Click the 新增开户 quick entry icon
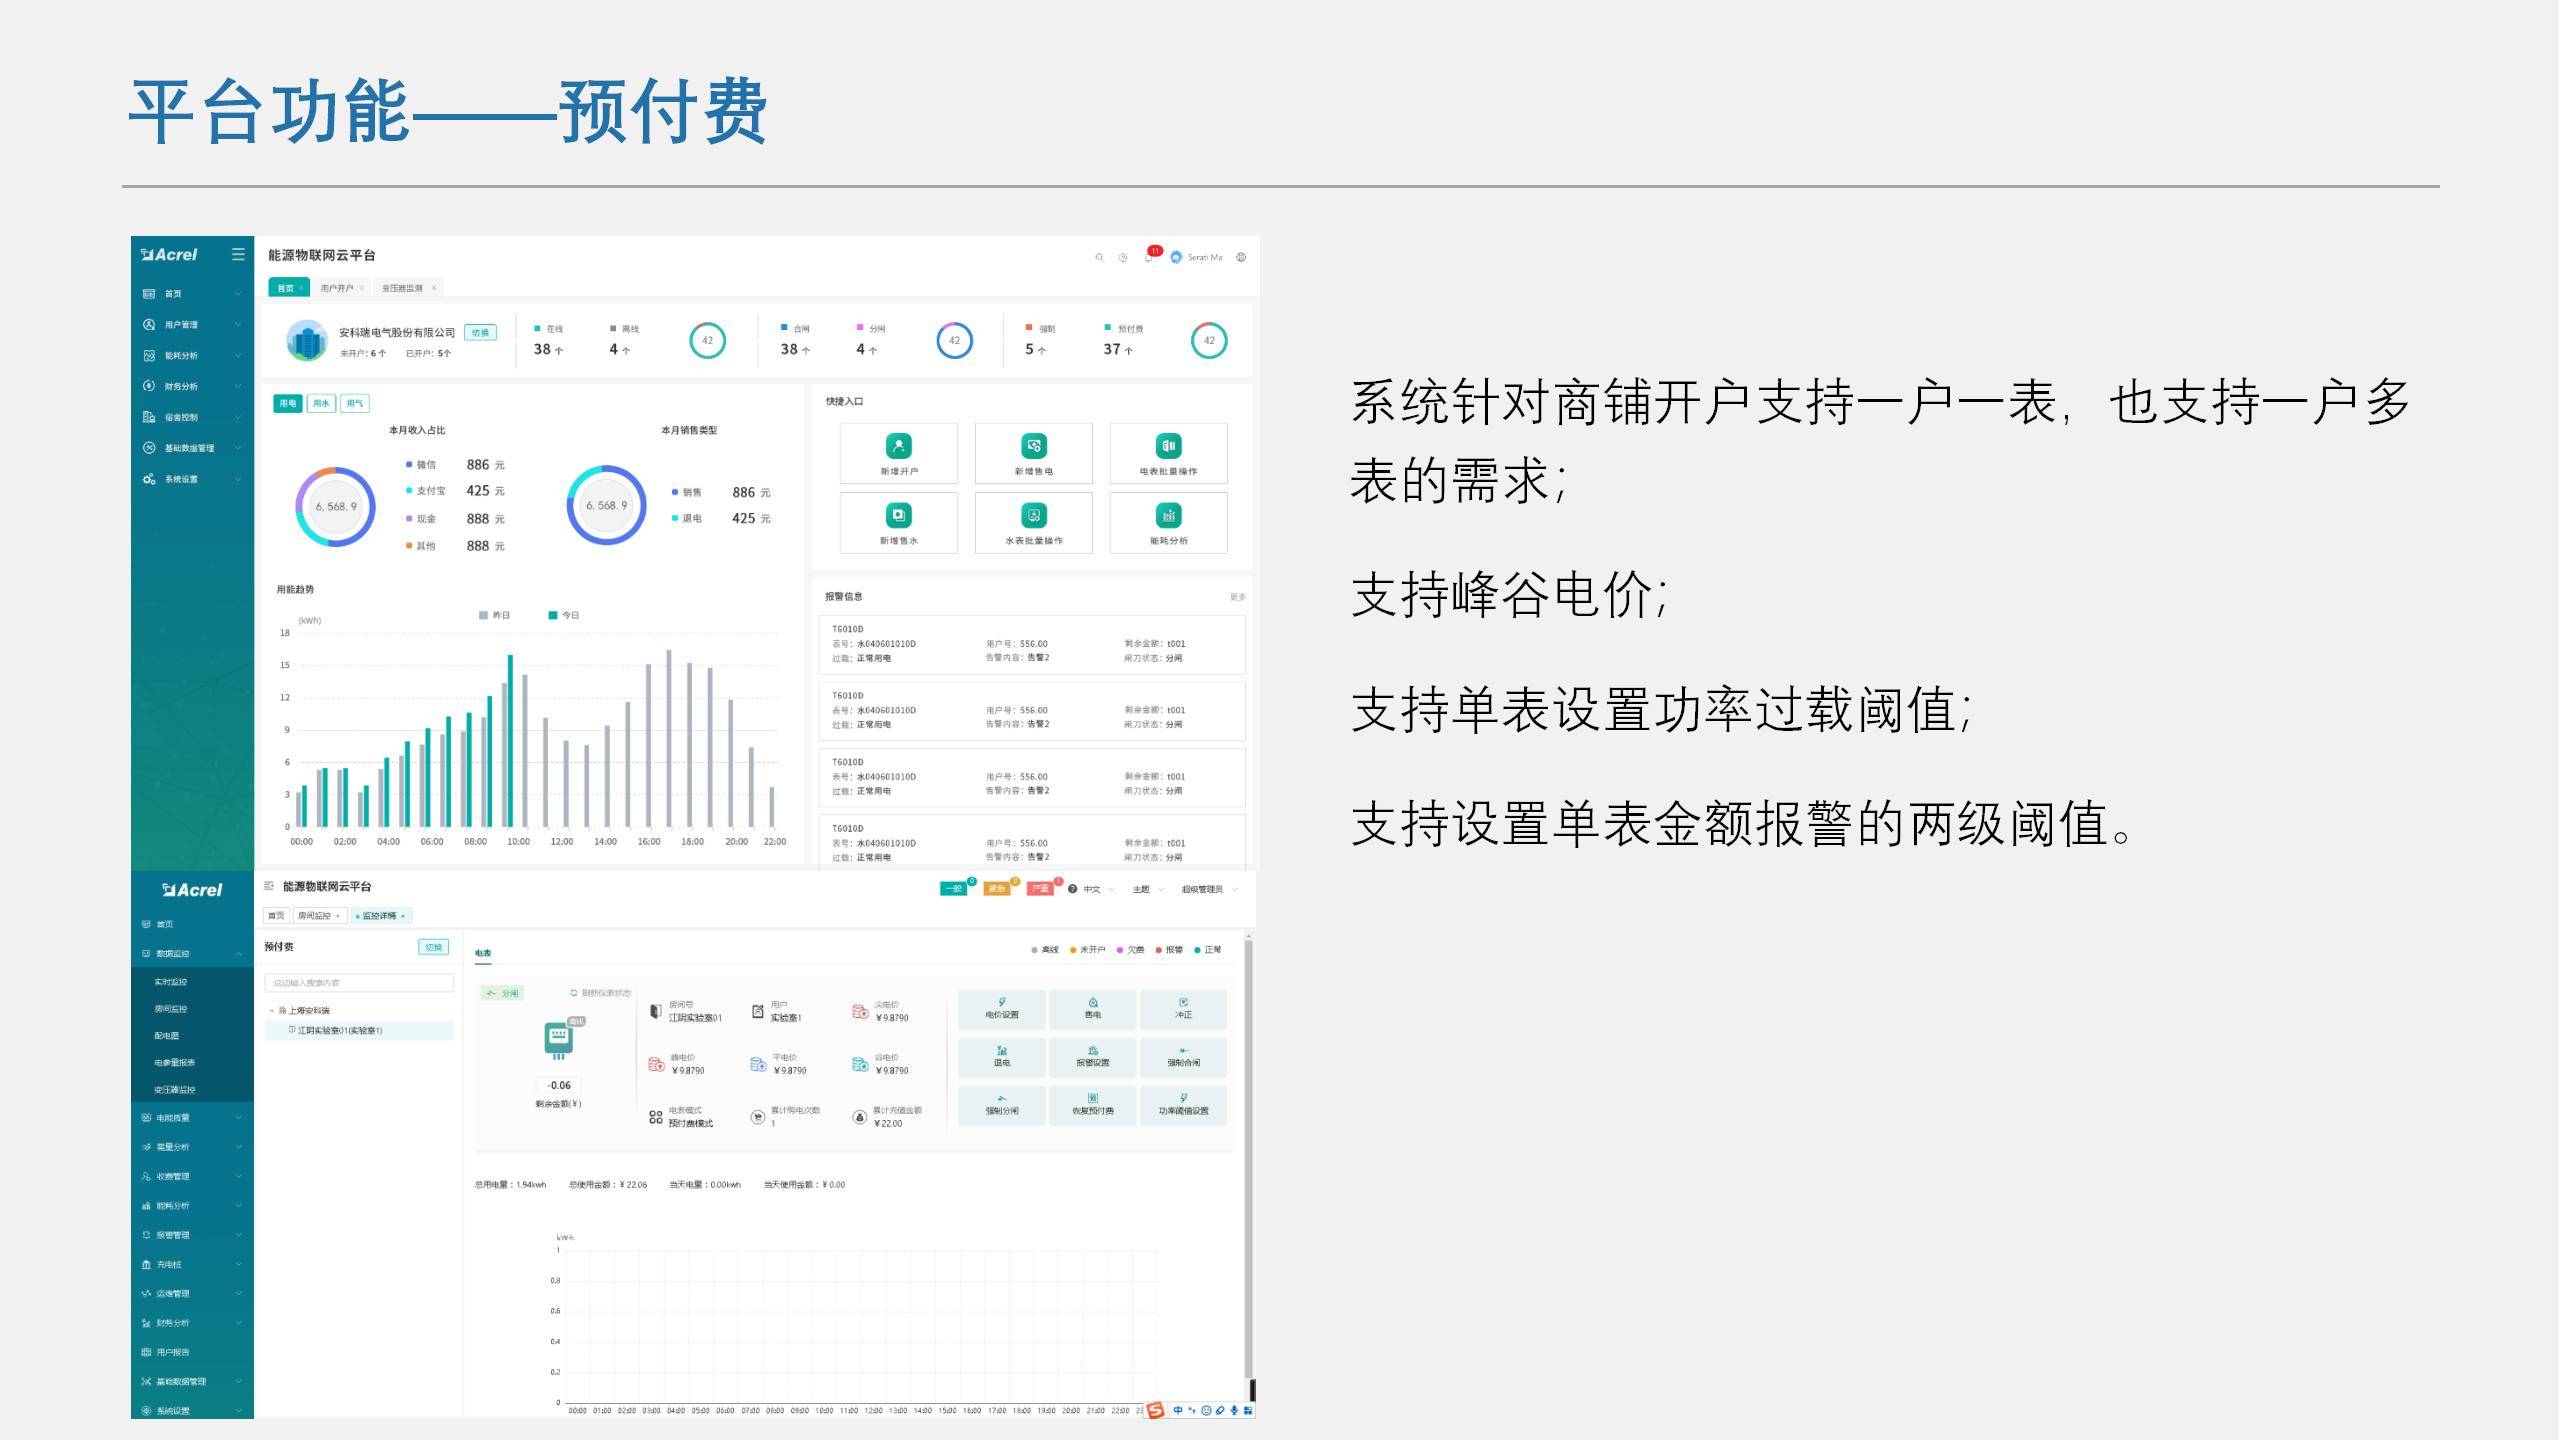The height and width of the screenshot is (1440, 2559). tap(898, 446)
